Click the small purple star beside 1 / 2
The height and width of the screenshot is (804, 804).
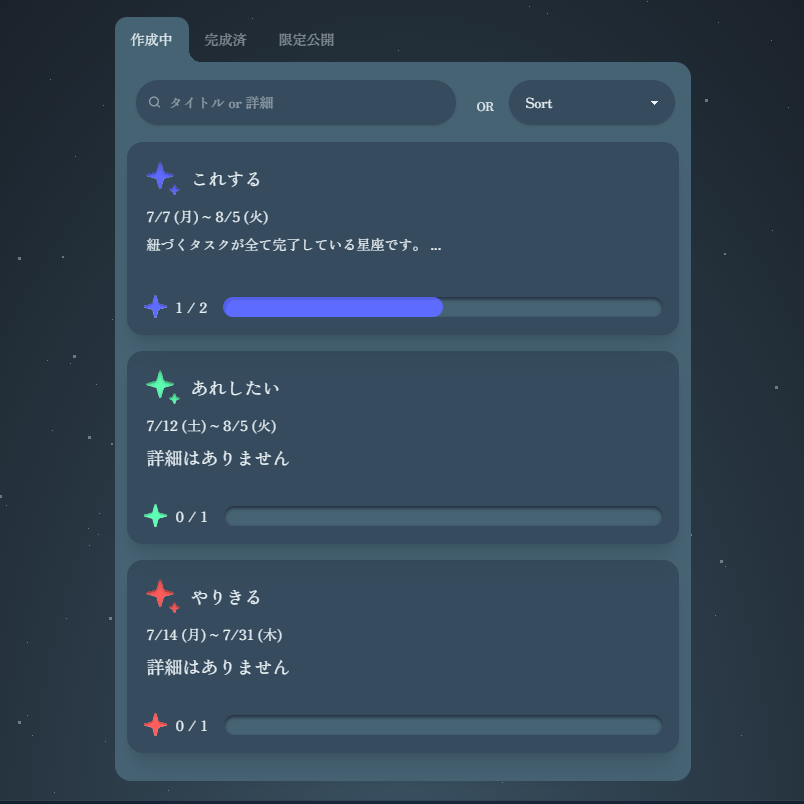(155, 306)
